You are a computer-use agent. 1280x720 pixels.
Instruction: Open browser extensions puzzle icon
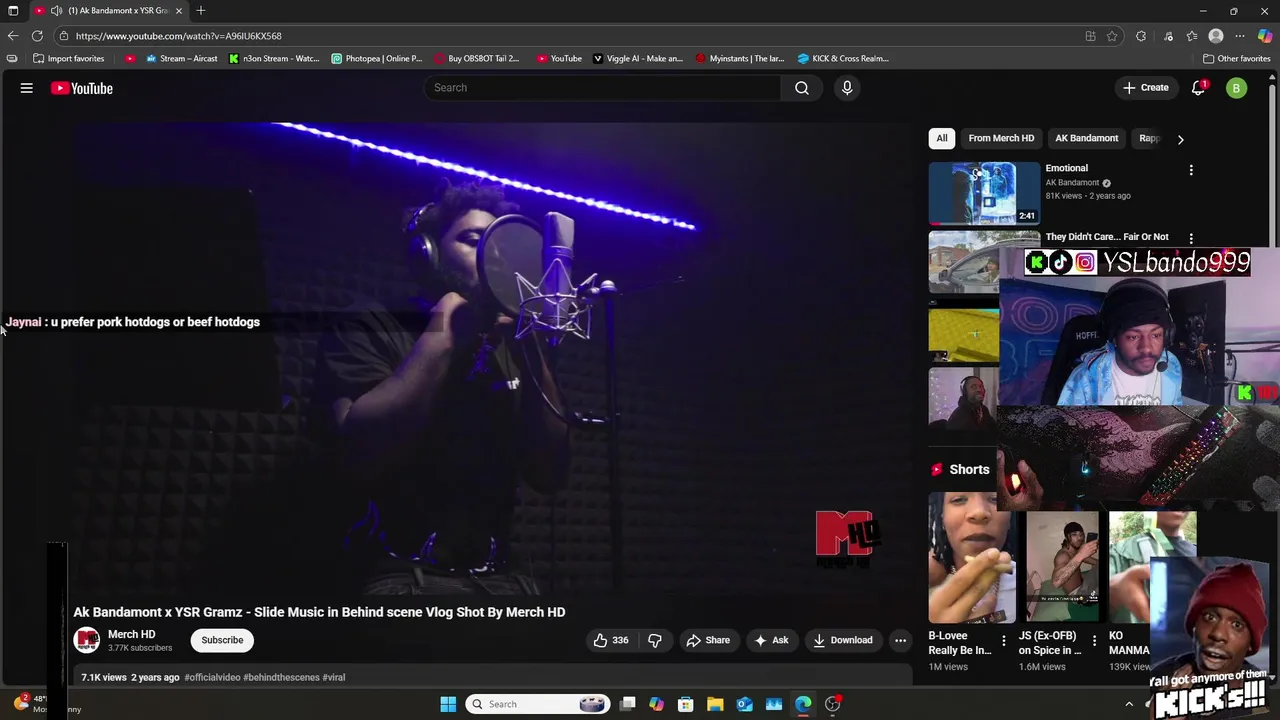click(x=1141, y=36)
